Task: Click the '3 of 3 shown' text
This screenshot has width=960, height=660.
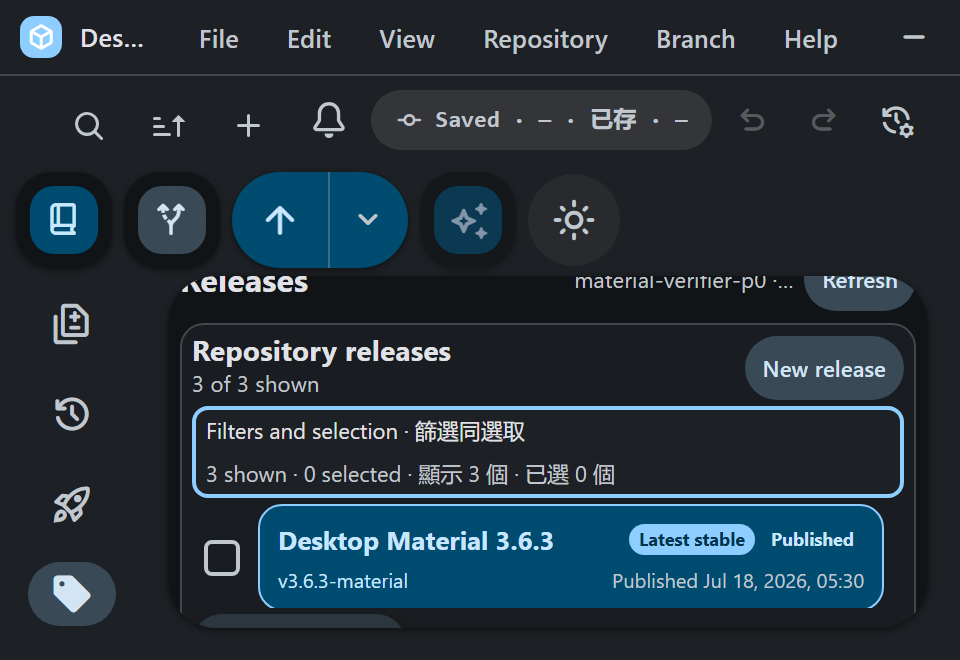Action: coord(255,384)
